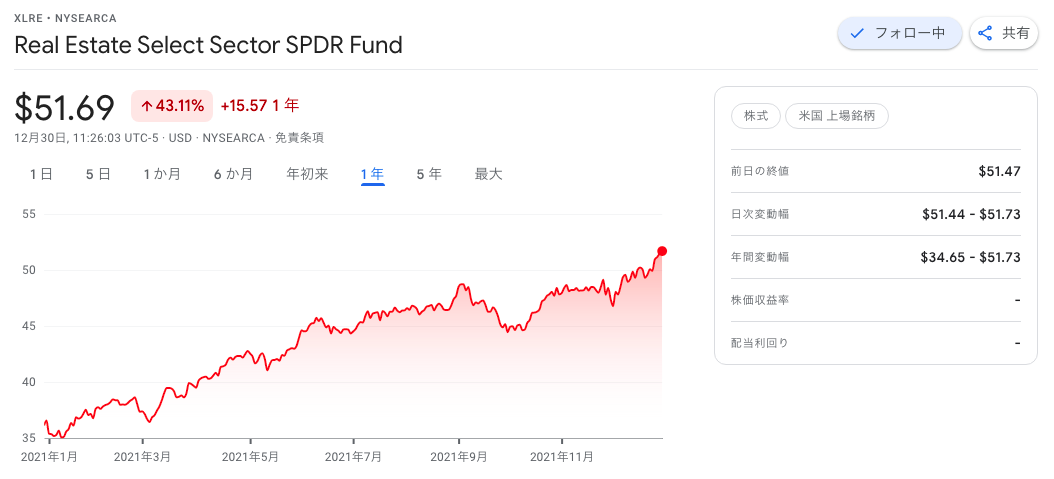Screen dimensions: 1054x479
Task: Open the 免責条項 disclaimer link
Action: pyautogui.click(x=302, y=138)
